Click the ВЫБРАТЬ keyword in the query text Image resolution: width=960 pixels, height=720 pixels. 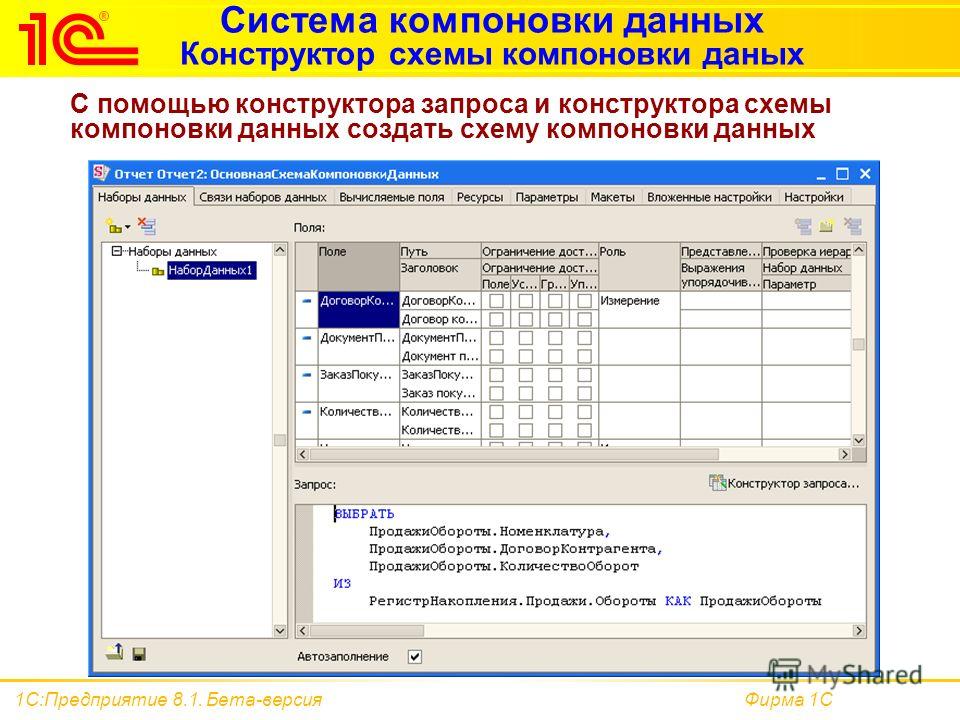coord(364,514)
